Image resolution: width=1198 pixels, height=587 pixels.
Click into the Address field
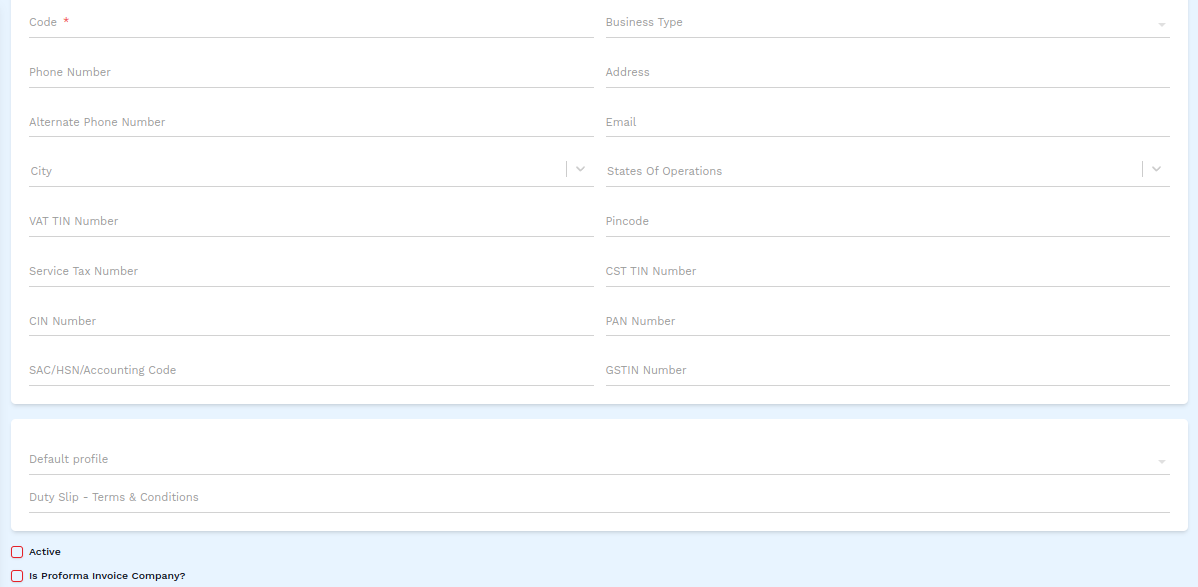pos(886,73)
